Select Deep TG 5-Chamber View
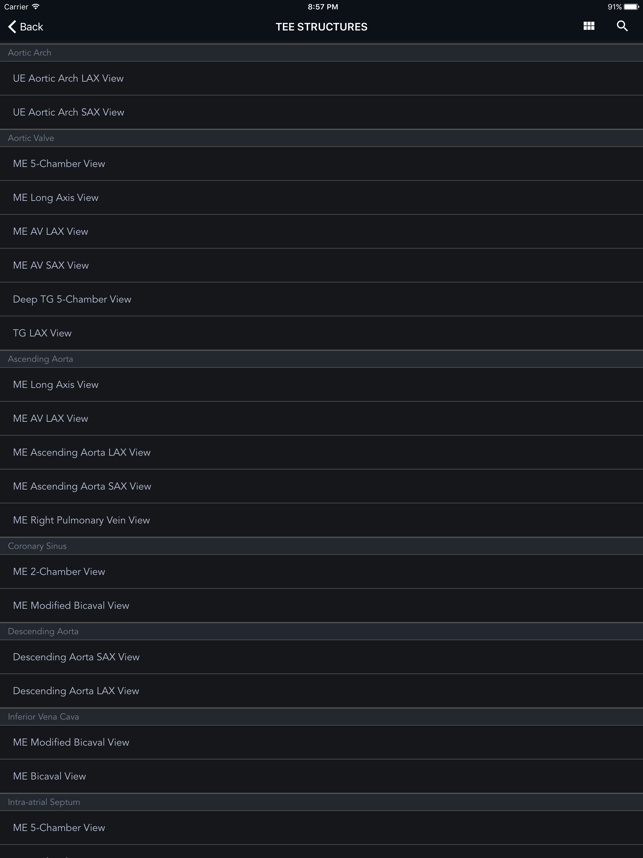This screenshot has height=858, width=643. coord(72,299)
